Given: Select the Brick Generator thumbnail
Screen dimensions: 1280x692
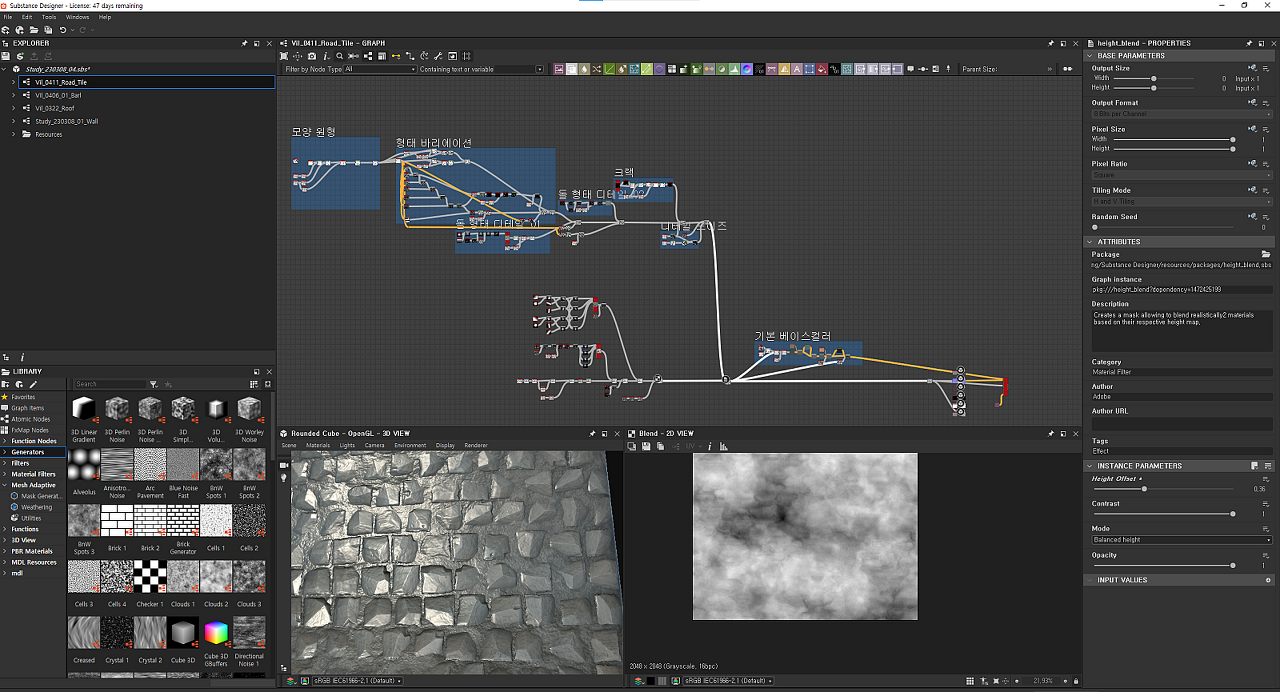Looking at the screenshot, I should point(183,522).
